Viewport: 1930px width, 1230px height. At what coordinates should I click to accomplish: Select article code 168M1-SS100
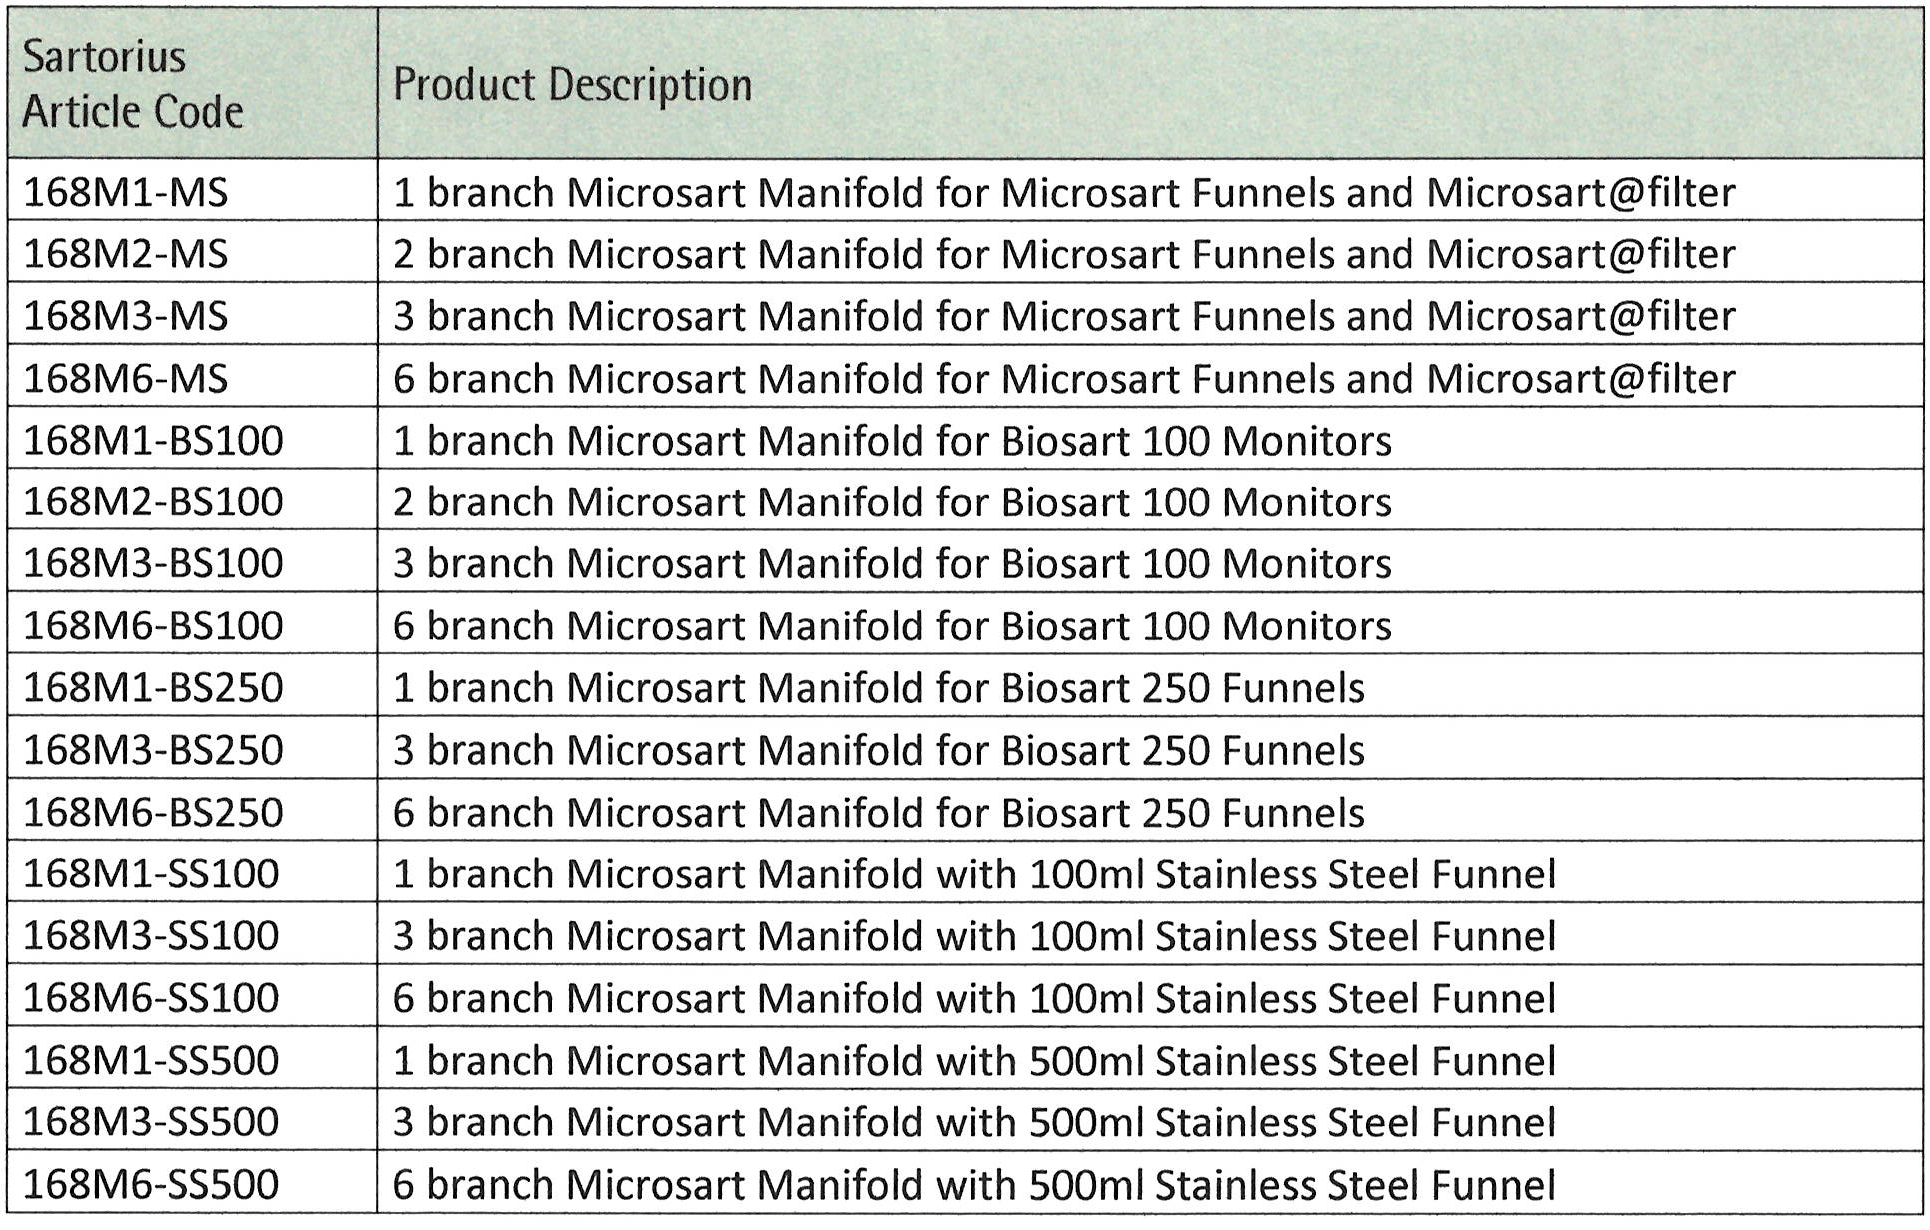coord(151,874)
